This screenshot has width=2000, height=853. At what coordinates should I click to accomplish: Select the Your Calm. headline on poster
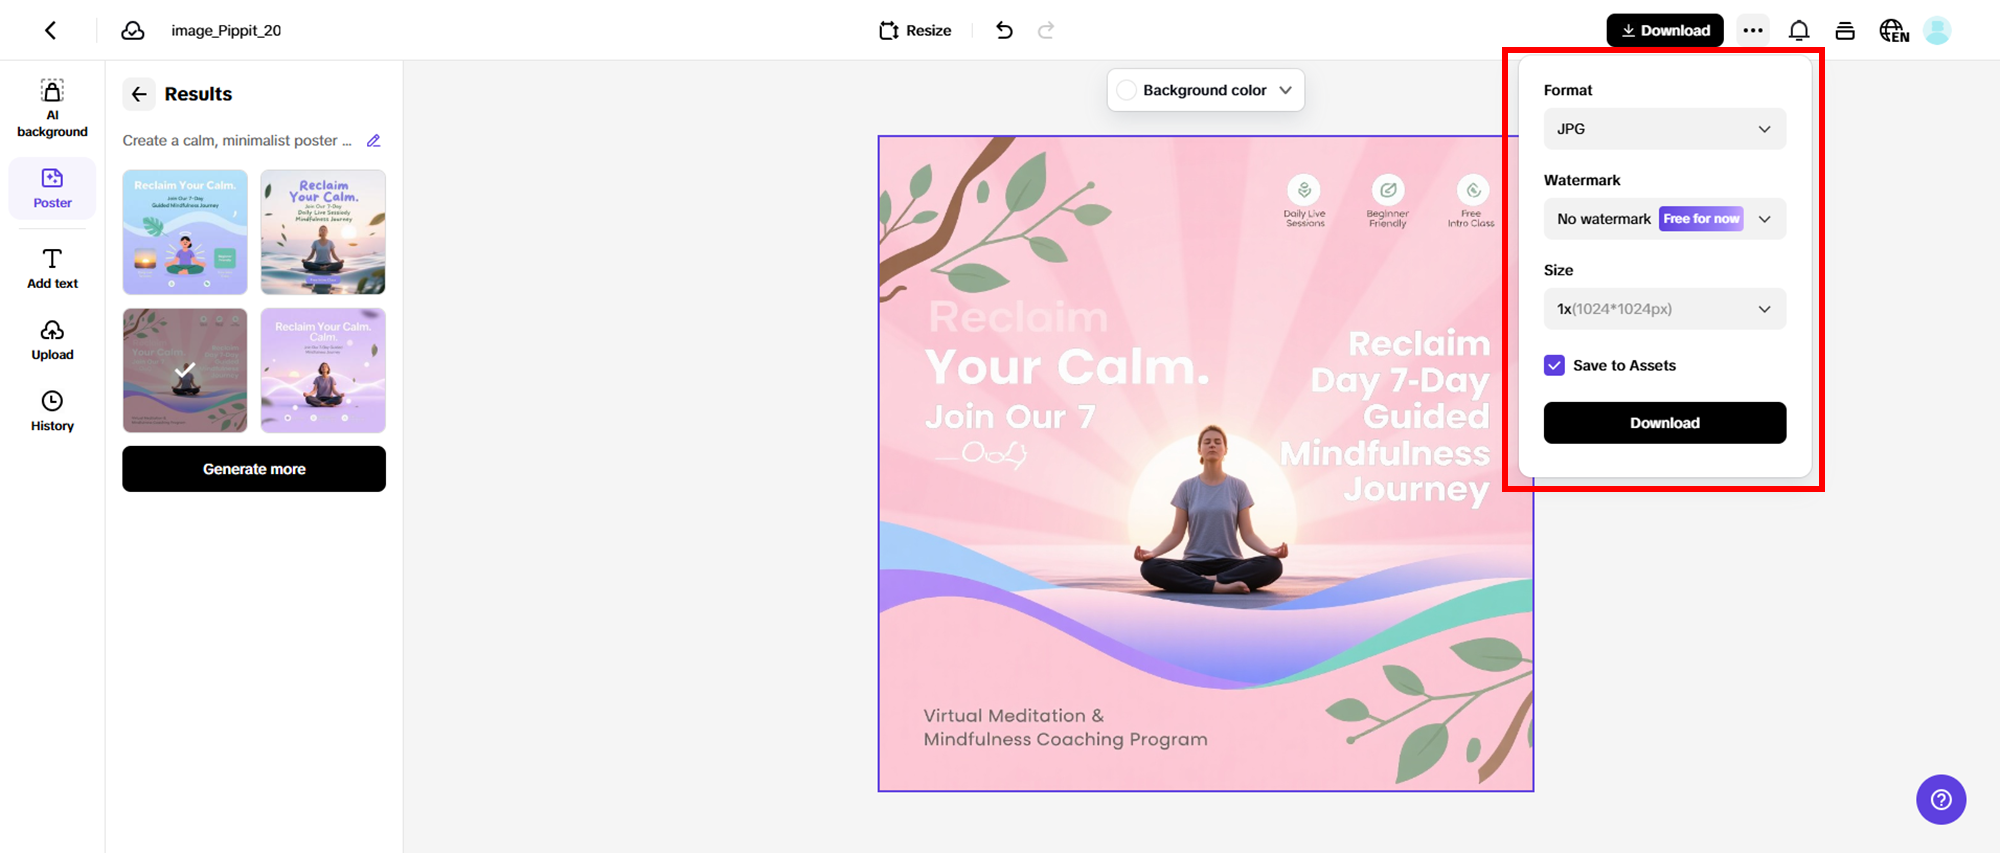tap(1067, 368)
